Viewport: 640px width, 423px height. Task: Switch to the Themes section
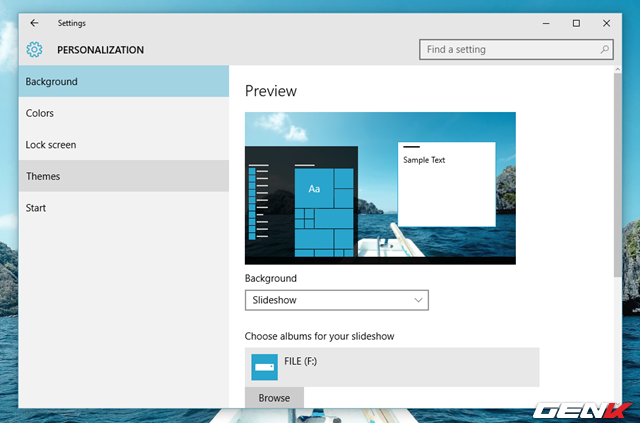[x=124, y=176]
